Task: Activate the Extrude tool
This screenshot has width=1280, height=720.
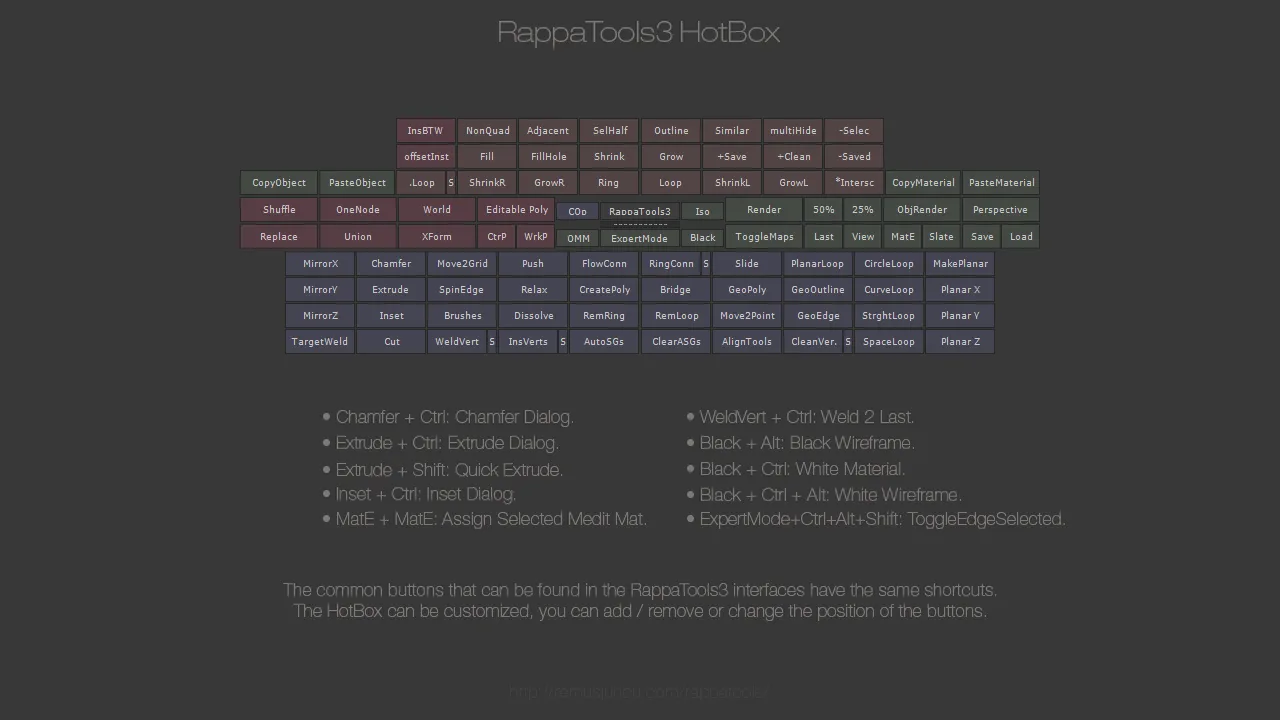Action: point(390,289)
